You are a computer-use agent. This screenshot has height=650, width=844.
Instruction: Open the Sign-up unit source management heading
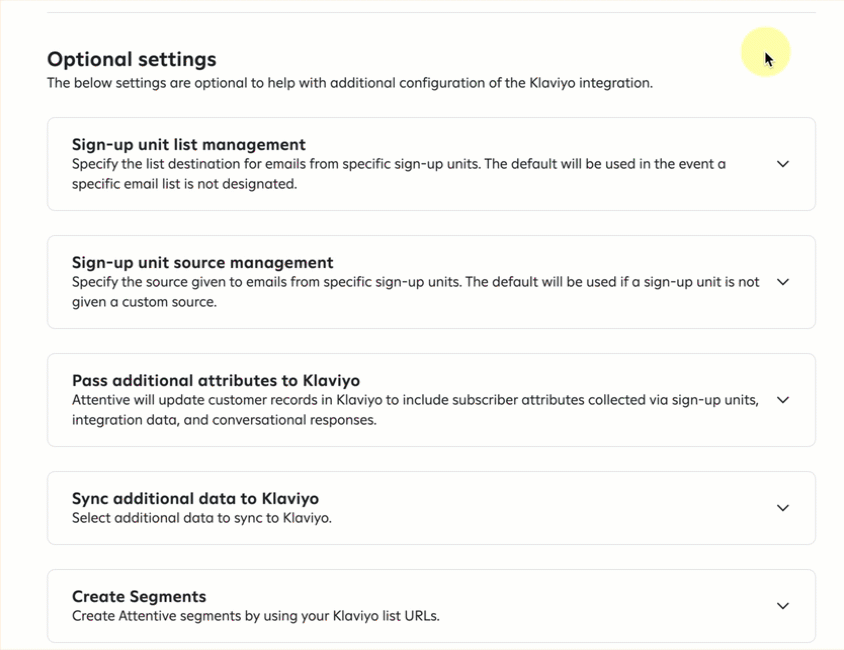(202, 262)
